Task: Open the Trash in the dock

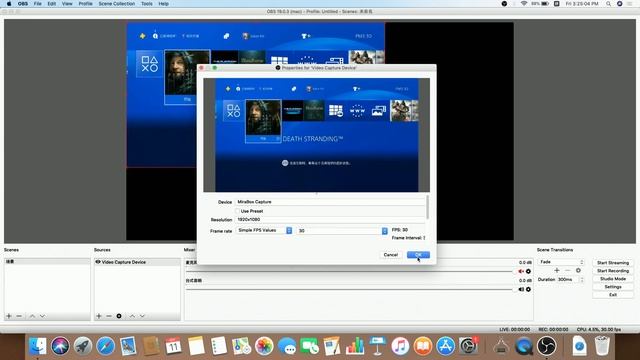Action: [x=602, y=346]
